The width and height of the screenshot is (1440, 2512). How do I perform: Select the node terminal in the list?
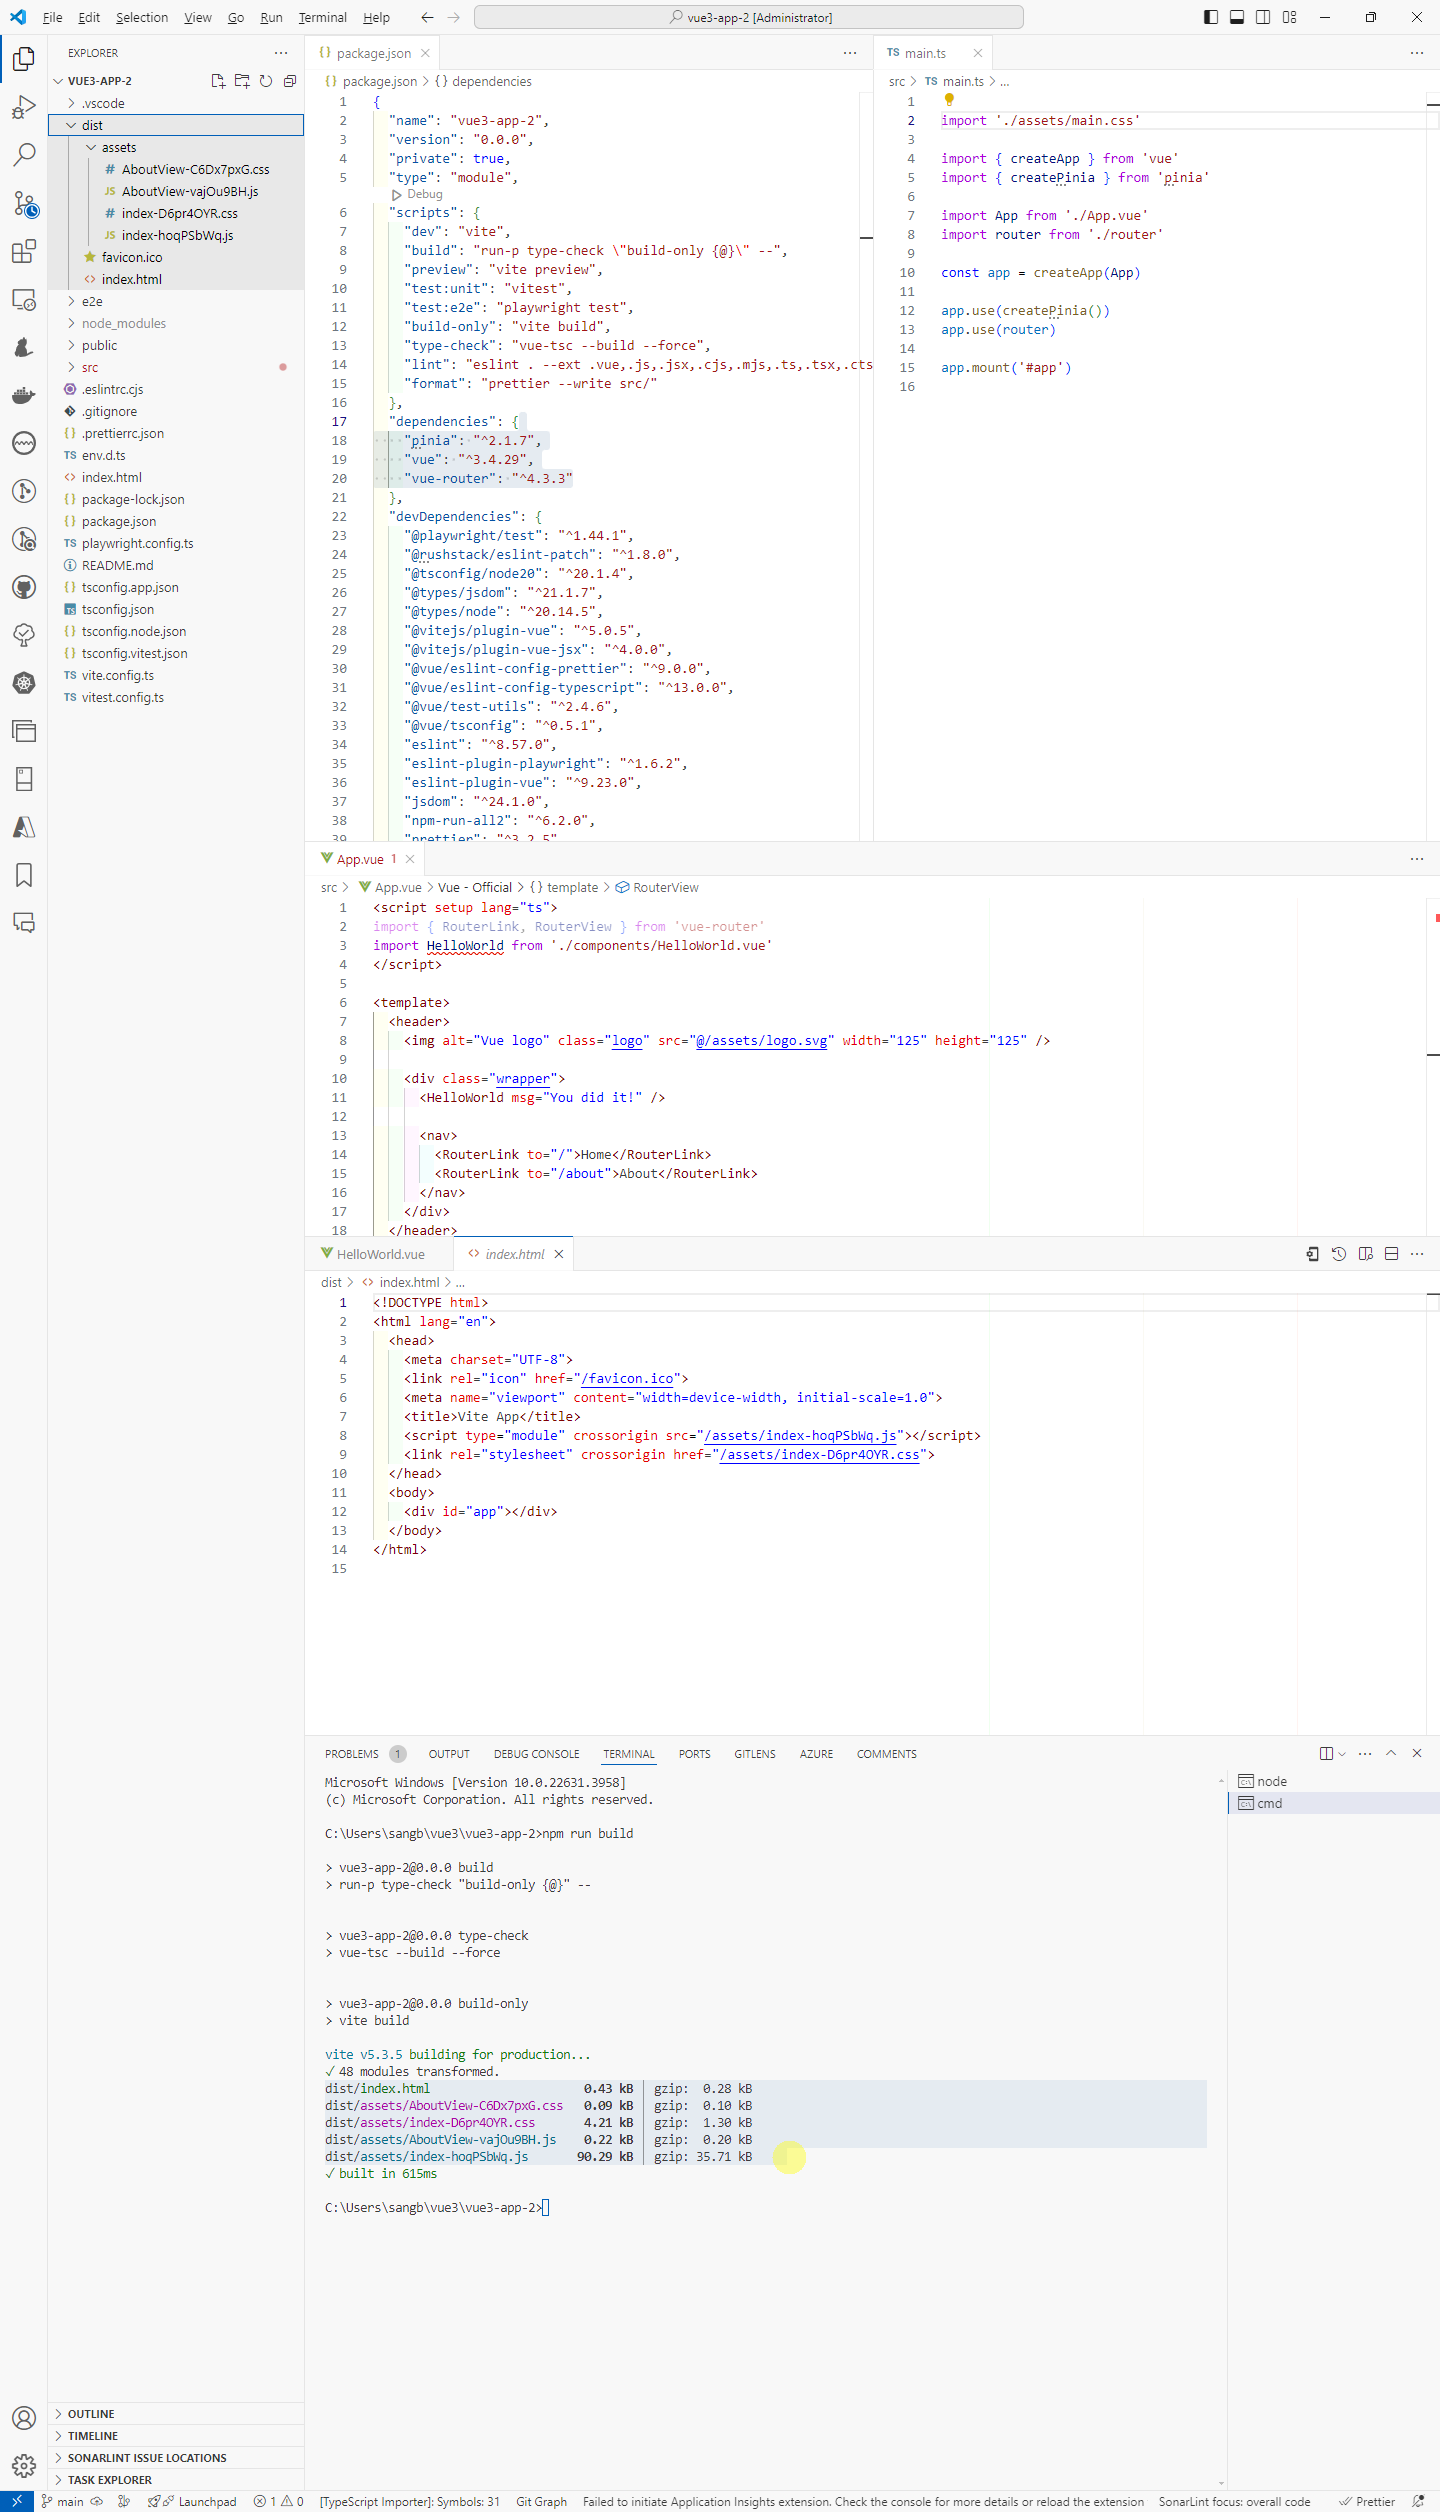[1333, 1781]
